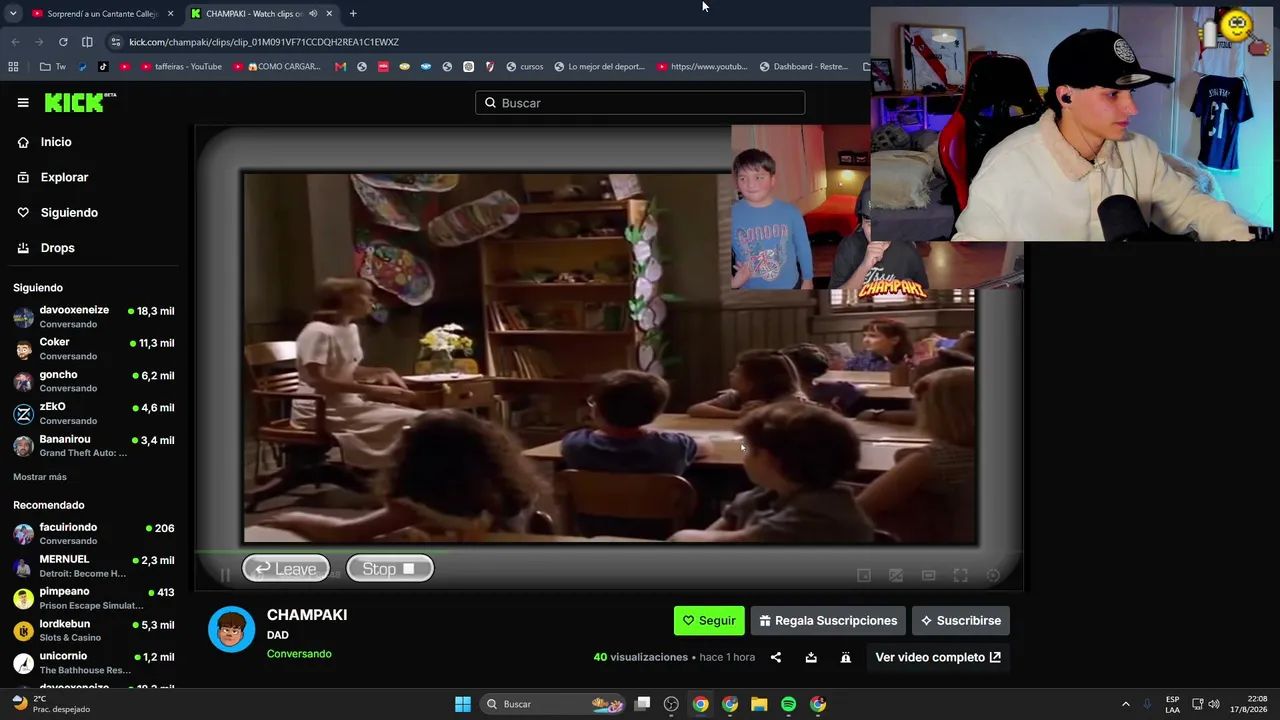Close the Sorprendí a un Cantante tab

point(170,14)
